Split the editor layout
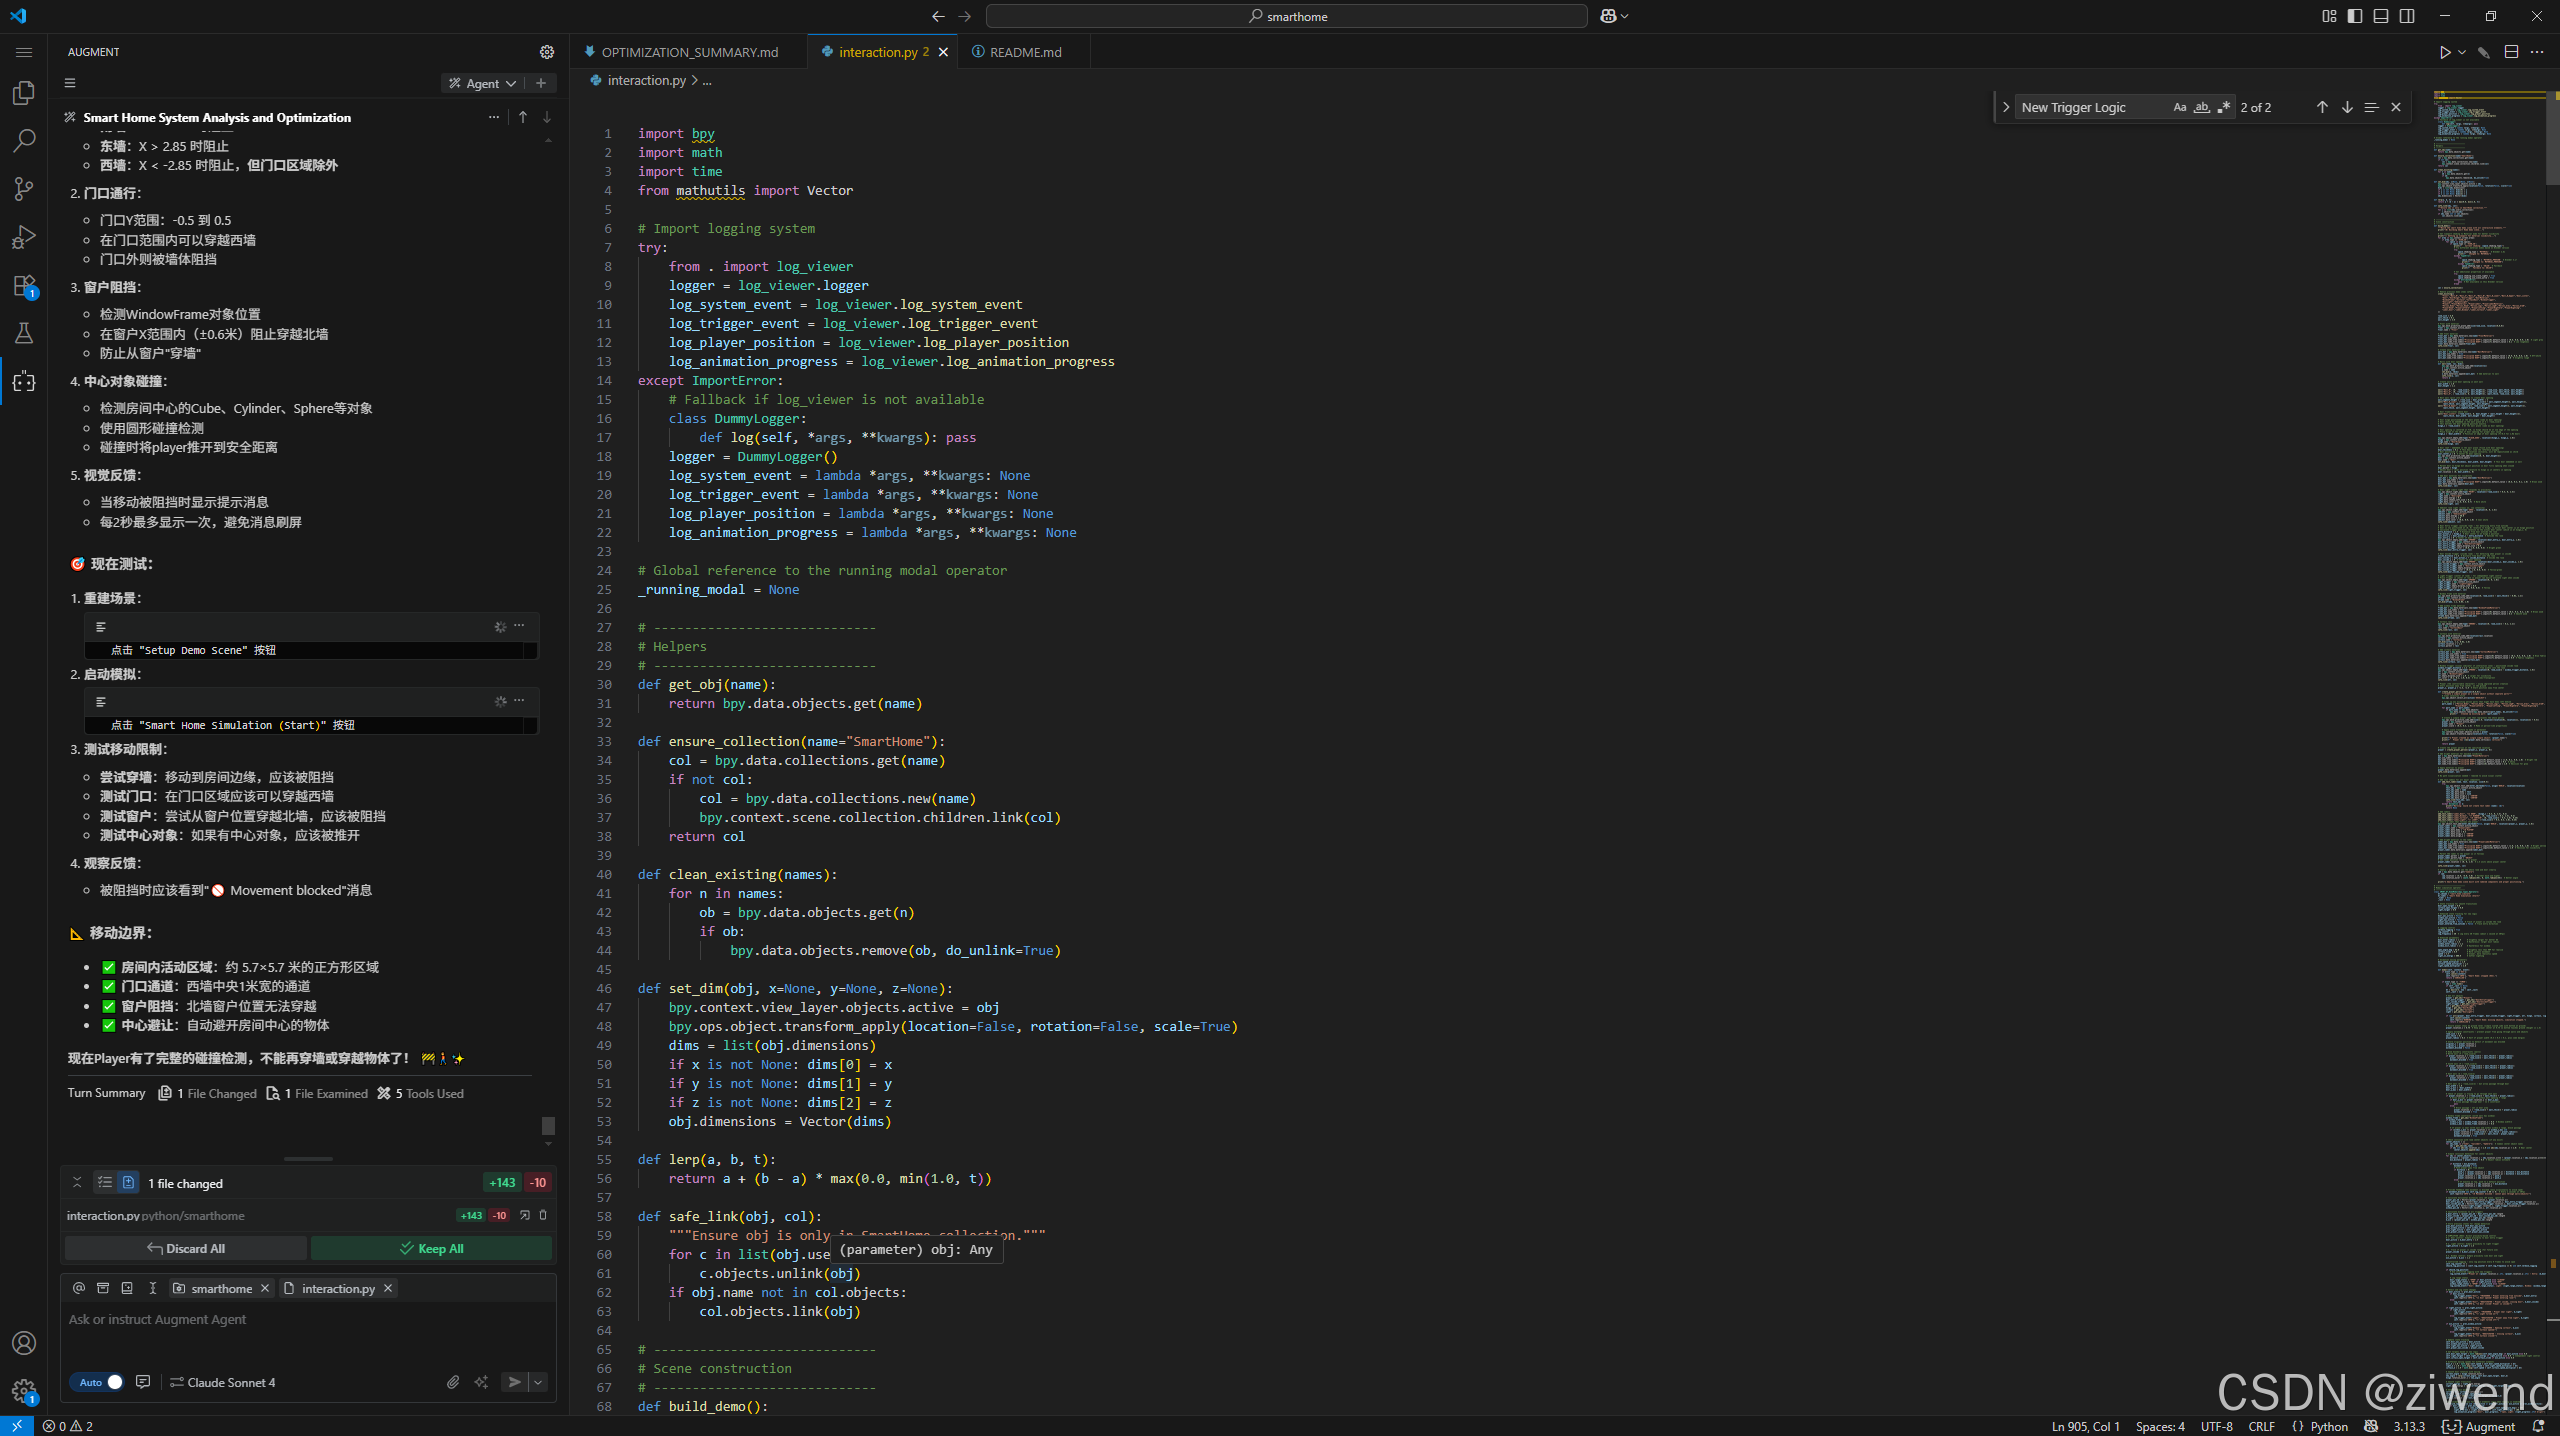 tap(2511, 52)
